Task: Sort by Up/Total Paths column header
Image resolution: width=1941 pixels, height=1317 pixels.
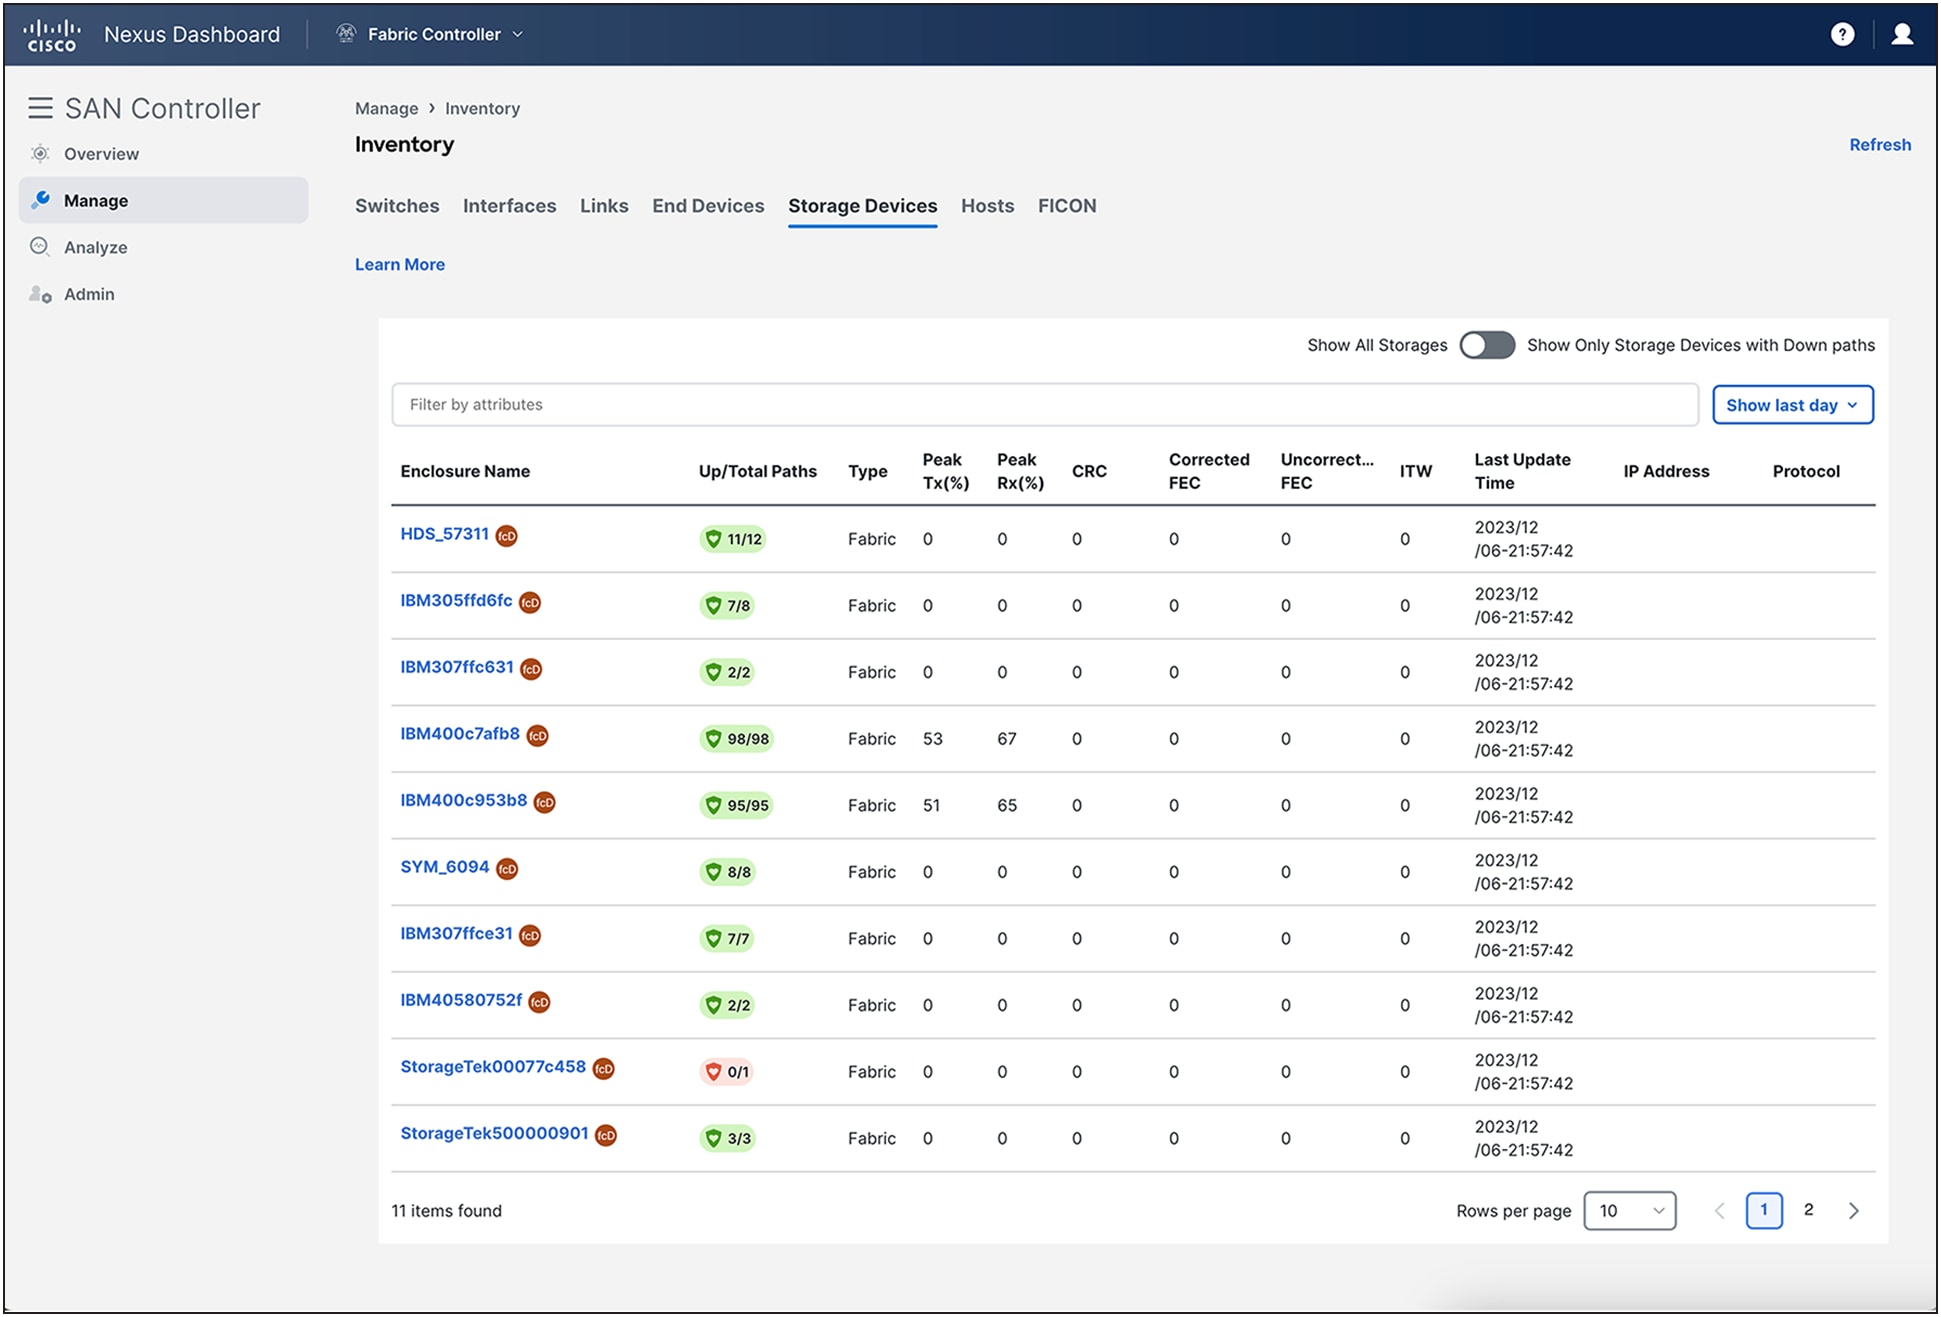Action: point(757,471)
